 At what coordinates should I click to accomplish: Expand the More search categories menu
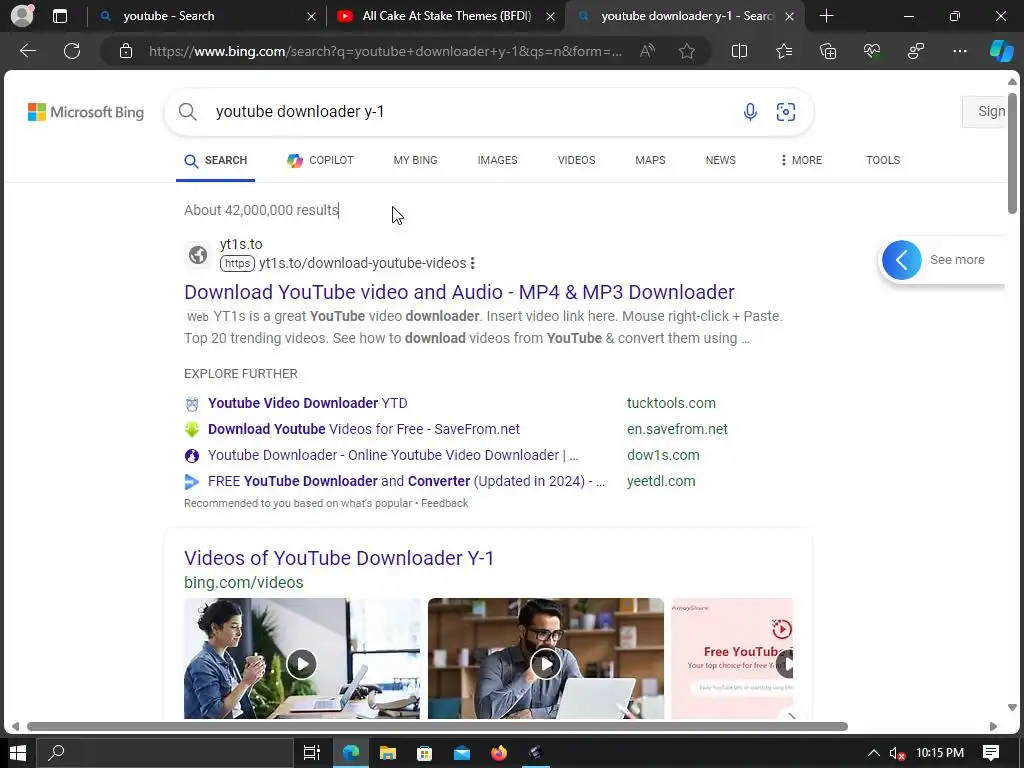(801, 160)
